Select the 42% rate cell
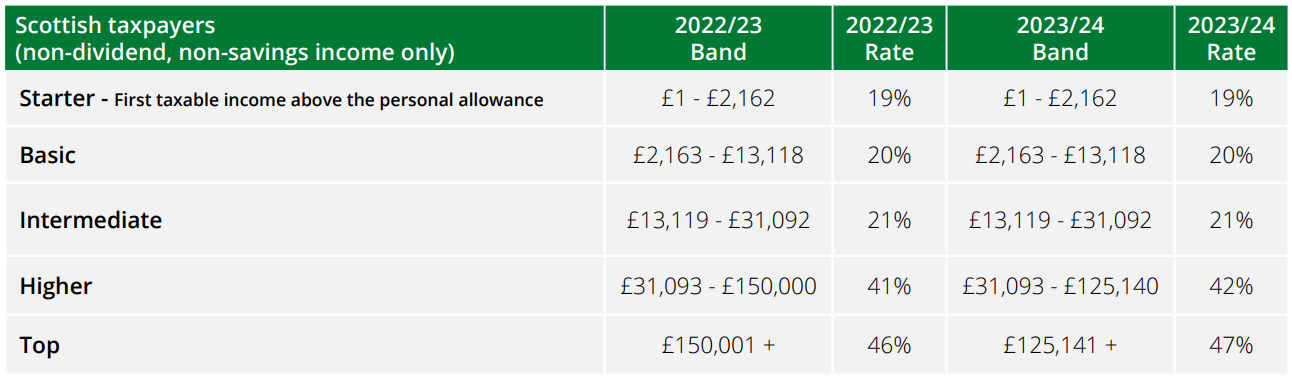Screen dimensions: 1292x380 (x=1231, y=286)
